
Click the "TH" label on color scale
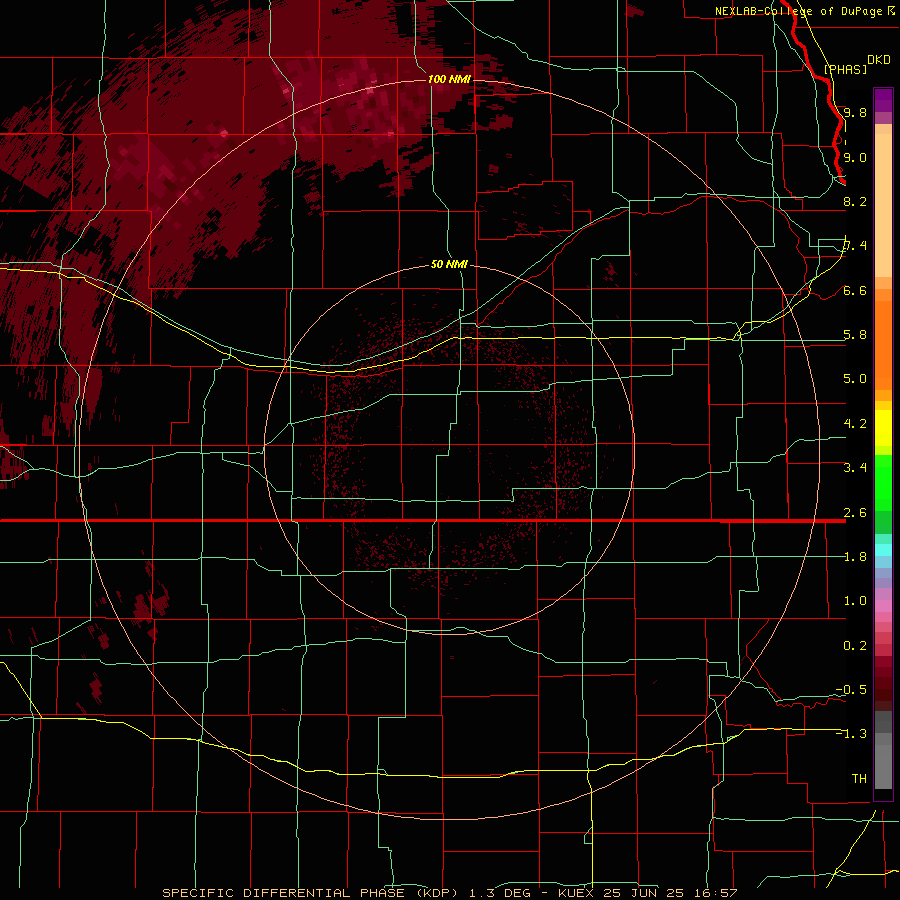859,778
